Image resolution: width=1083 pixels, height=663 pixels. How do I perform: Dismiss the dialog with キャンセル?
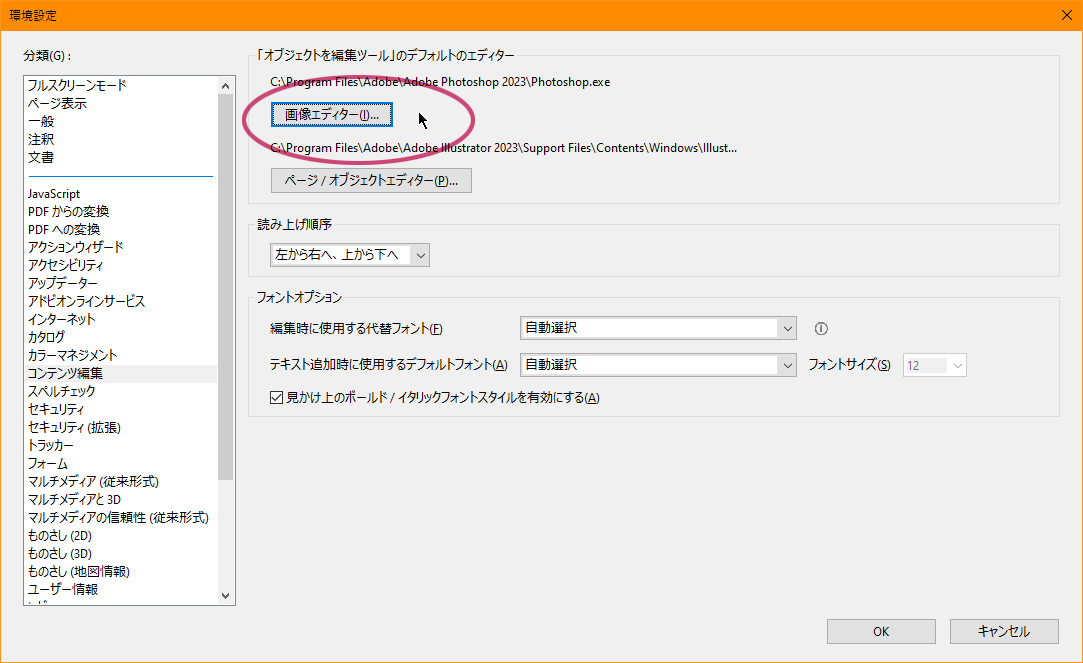(x=1003, y=631)
